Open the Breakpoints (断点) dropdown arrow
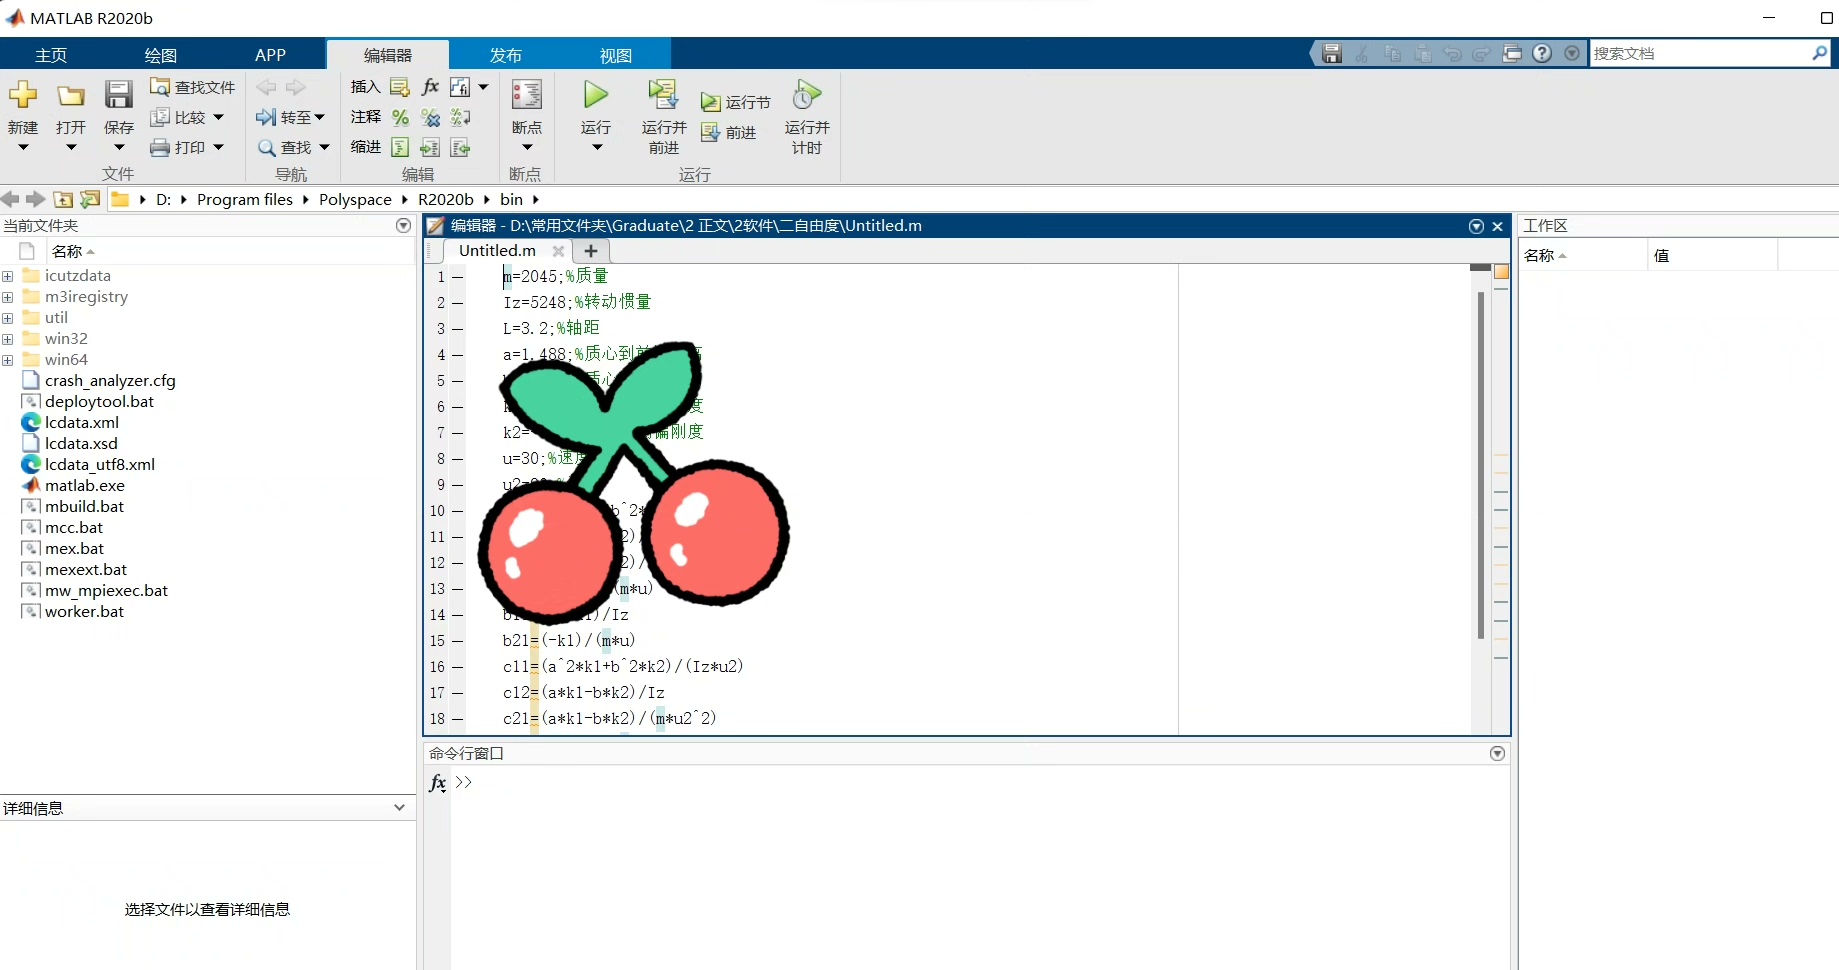The height and width of the screenshot is (970, 1839). [x=527, y=147]
